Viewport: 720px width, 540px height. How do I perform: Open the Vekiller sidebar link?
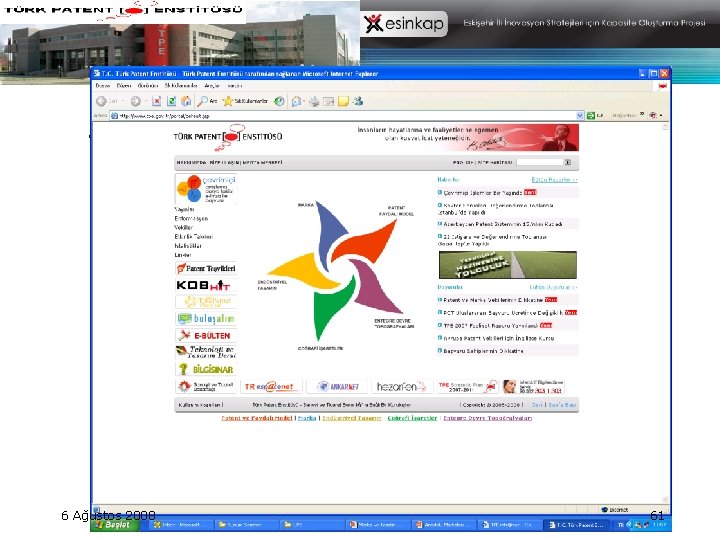tap(184, 228)
